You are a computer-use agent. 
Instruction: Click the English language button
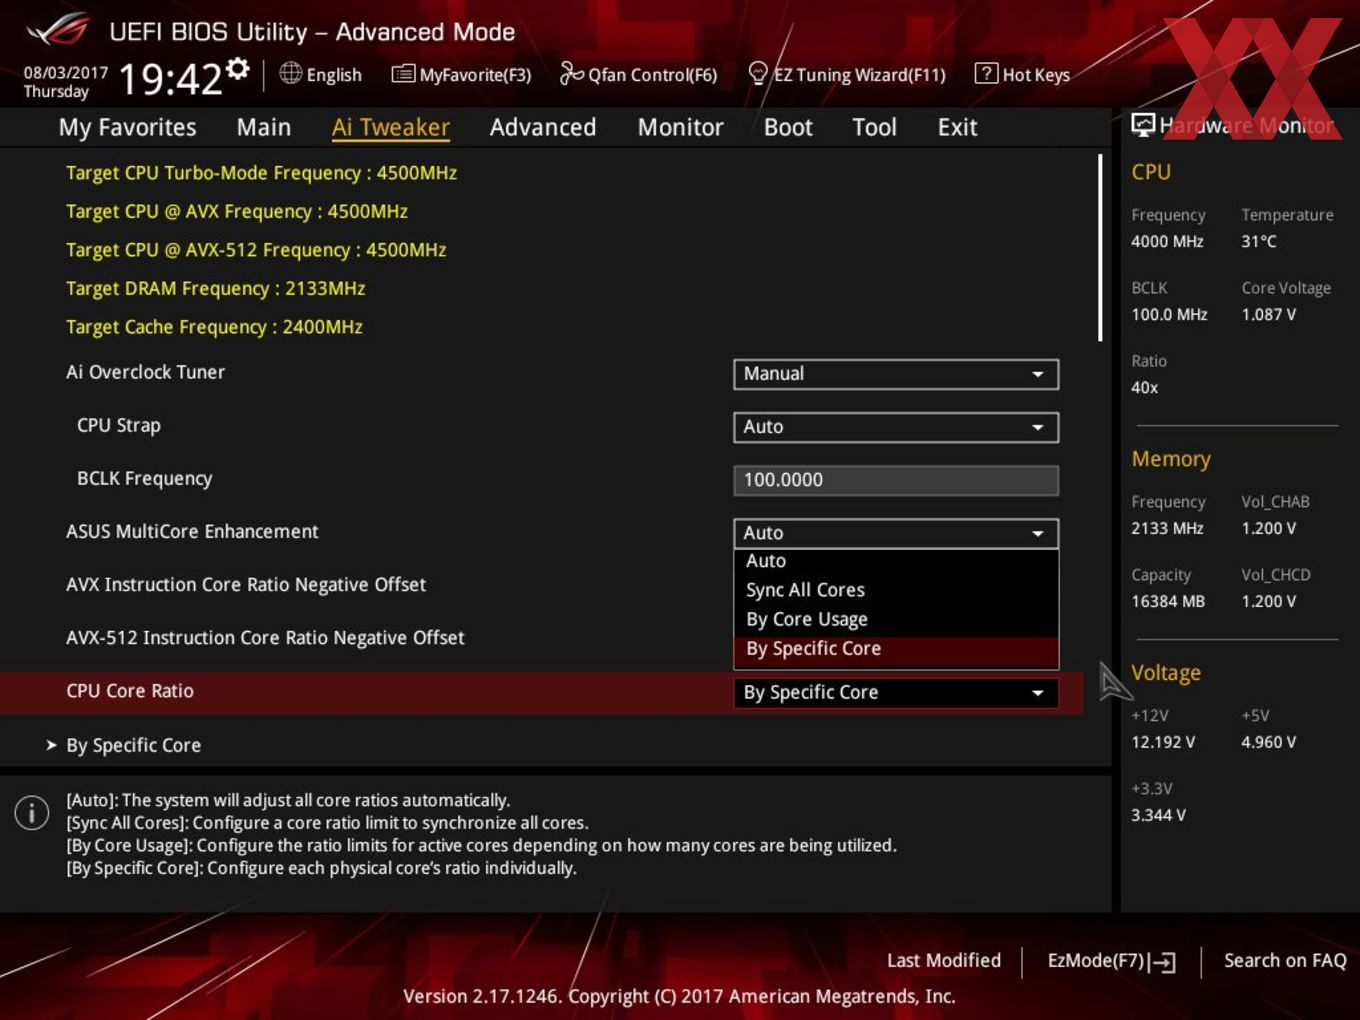pyautogui.click(x=321, y=74)
